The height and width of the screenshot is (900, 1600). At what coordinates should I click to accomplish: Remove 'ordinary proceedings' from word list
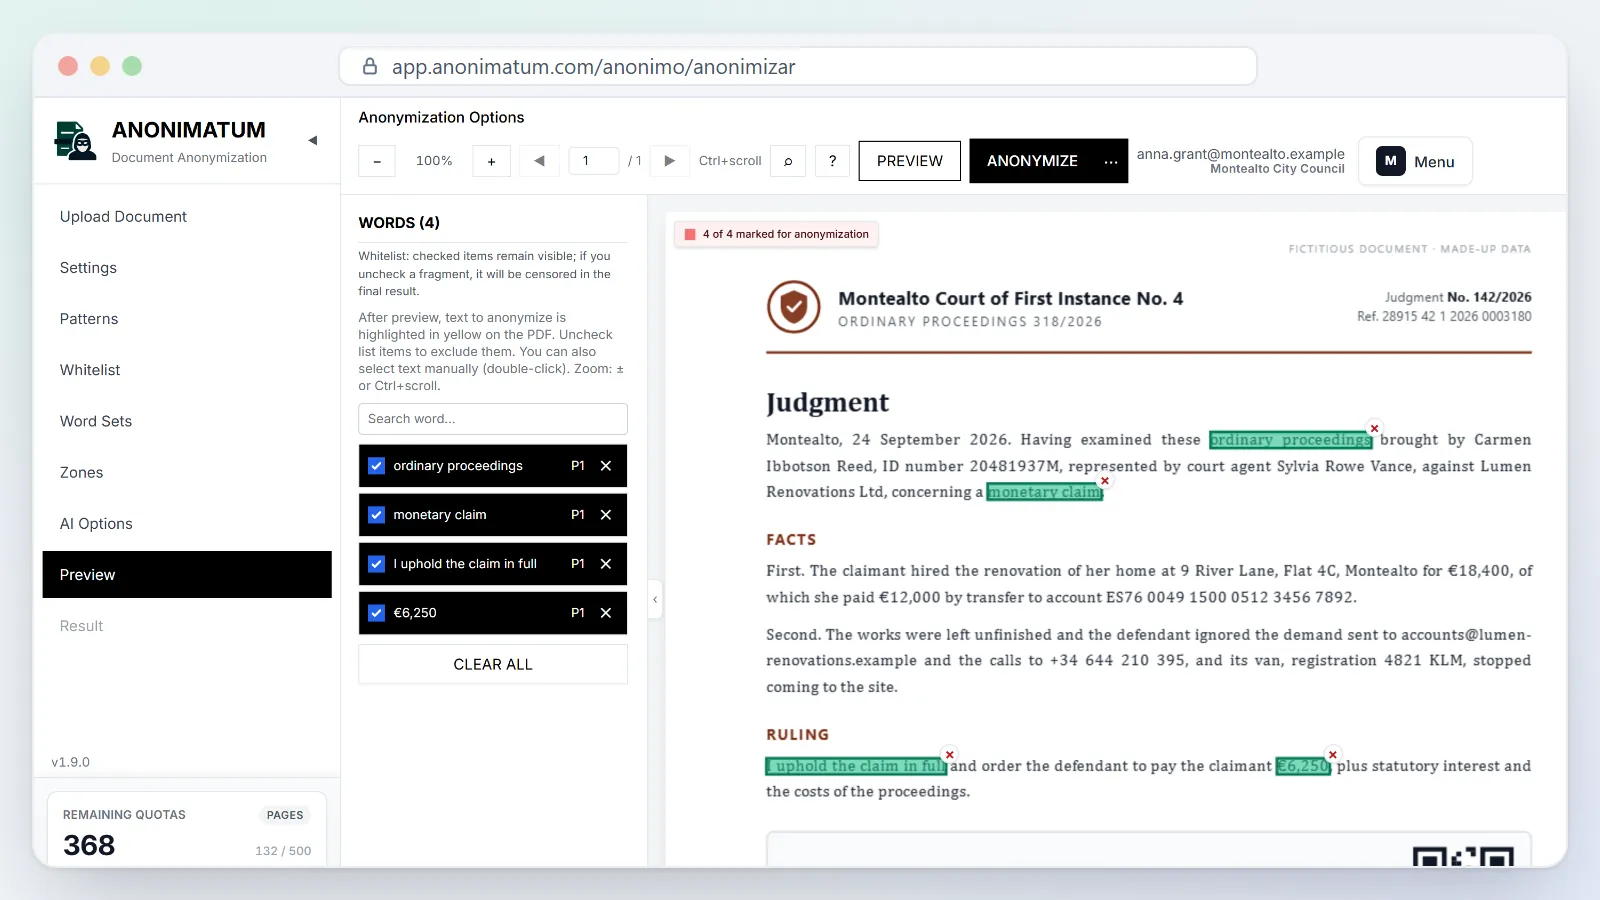[x=606, y=466]
